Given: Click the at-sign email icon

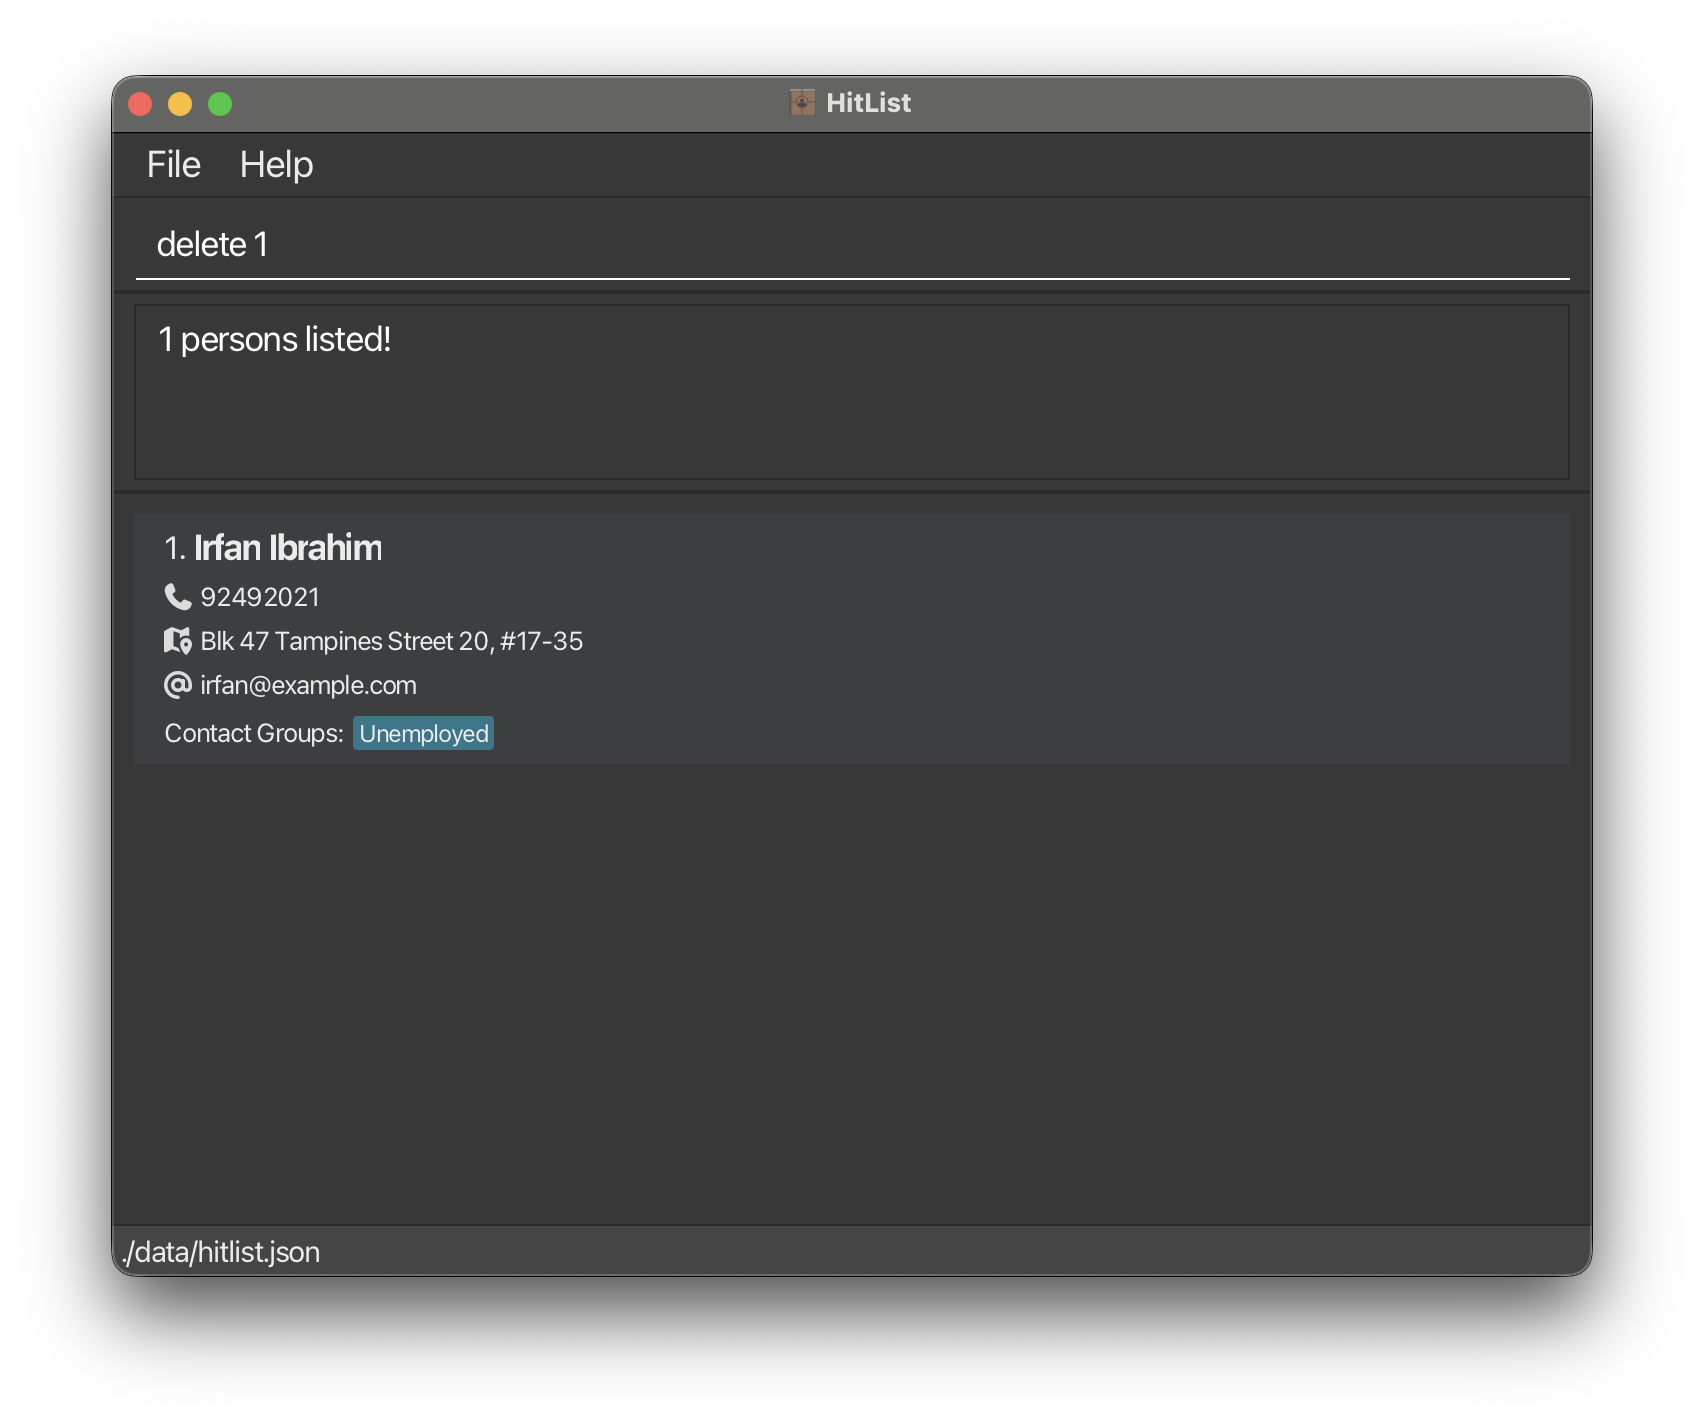Looking at the screenshot, I should 178,685.
